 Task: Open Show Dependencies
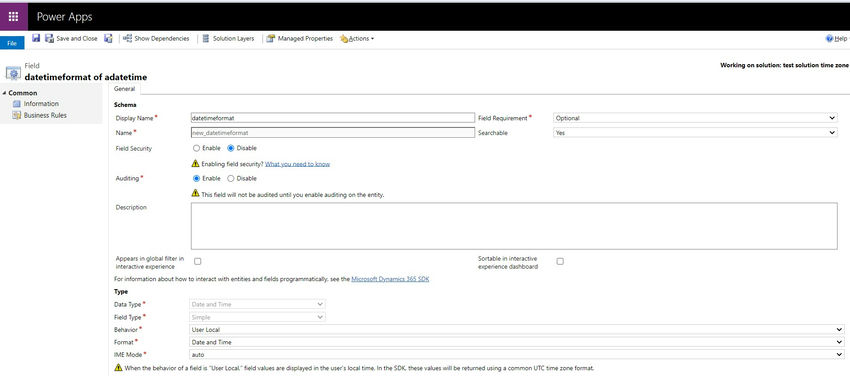click(156, 38)
